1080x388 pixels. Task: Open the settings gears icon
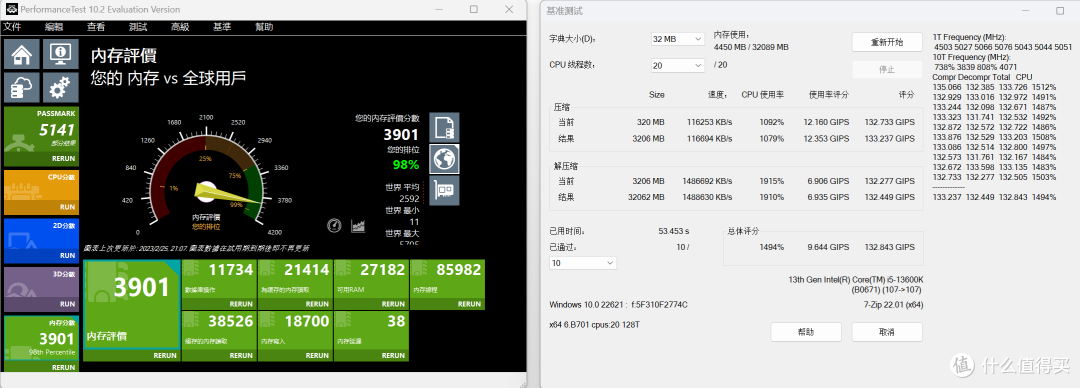click(60, 88)
